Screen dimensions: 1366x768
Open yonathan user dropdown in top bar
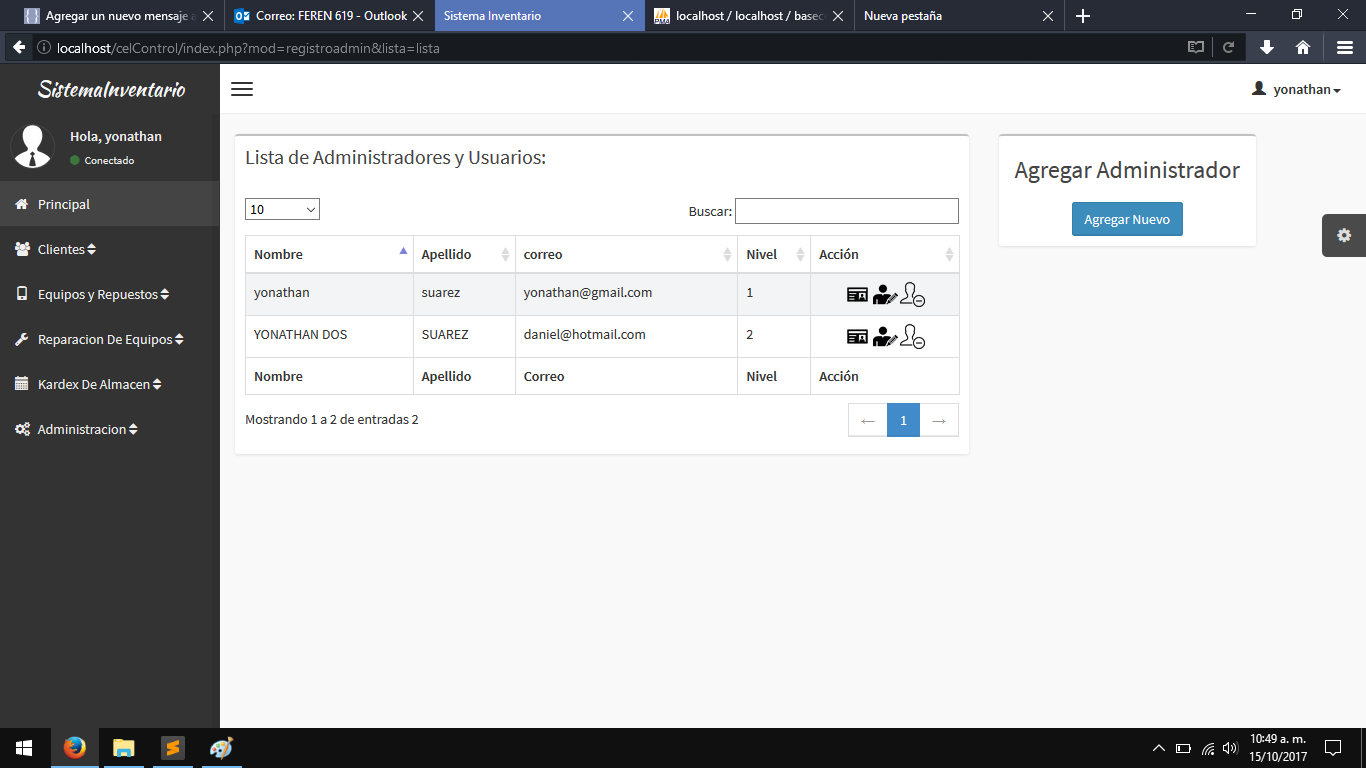tap(1296, 89)
